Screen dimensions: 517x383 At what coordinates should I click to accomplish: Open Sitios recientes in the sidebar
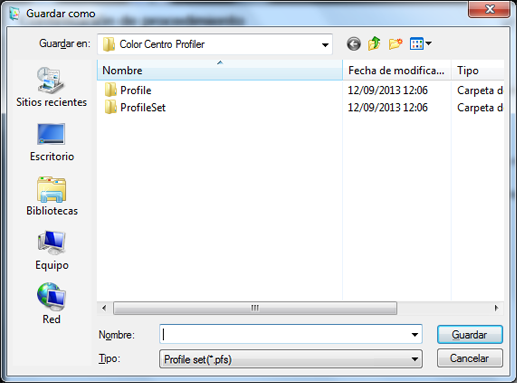click(51, 87)
